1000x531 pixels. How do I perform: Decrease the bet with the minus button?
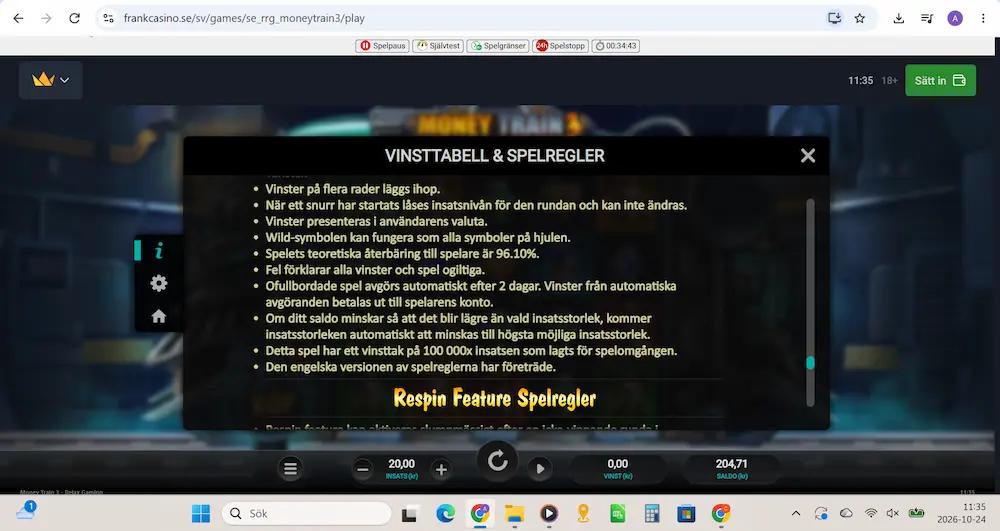point(363,470)
